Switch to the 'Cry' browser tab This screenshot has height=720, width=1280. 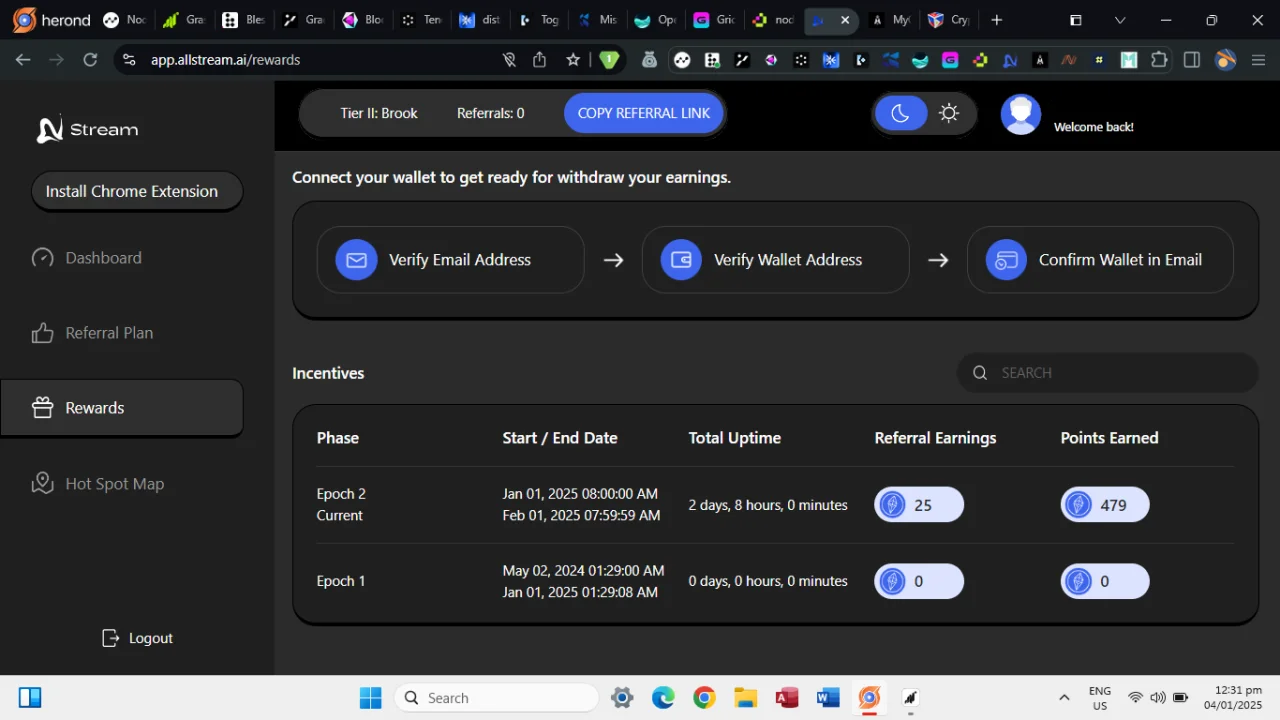pyautogui.click(x=948, y=20)
